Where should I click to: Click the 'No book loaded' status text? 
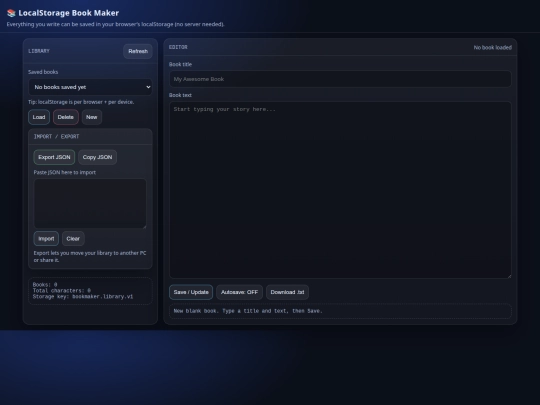tap(492, 48)
